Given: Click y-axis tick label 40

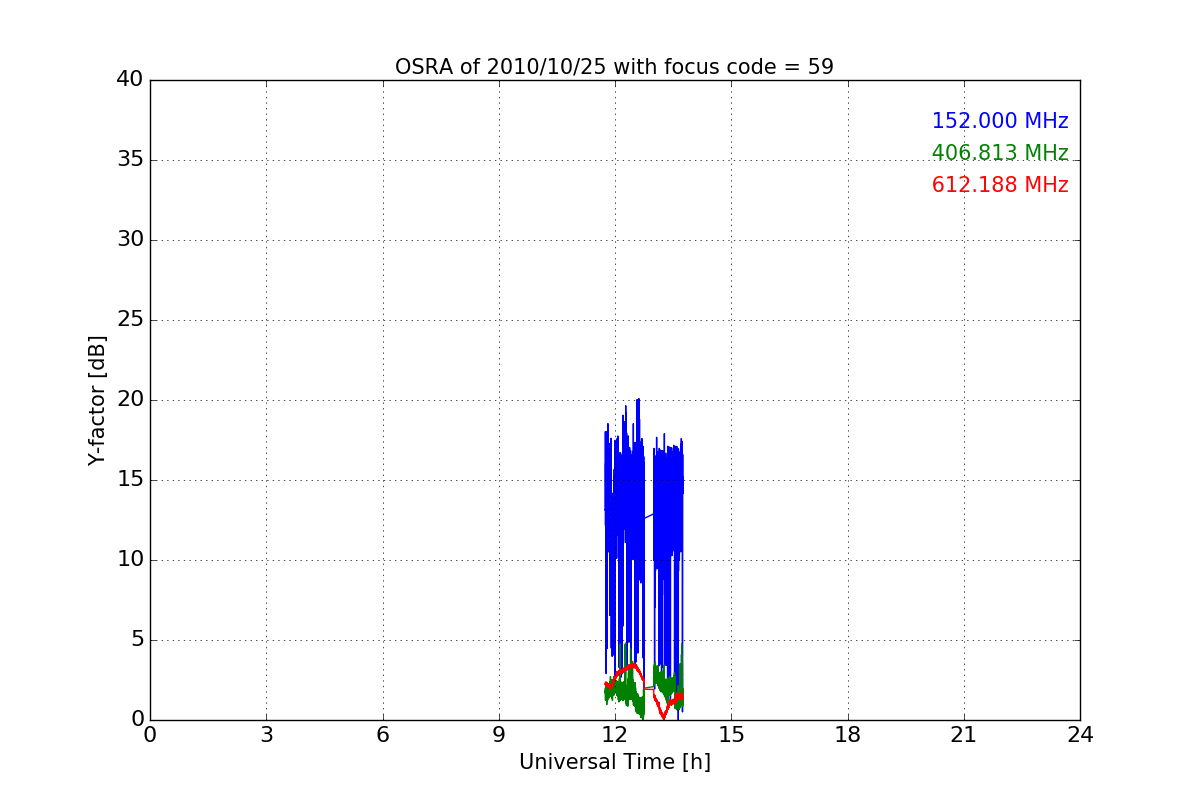Looking at the screenshot, I should [130, 80].
